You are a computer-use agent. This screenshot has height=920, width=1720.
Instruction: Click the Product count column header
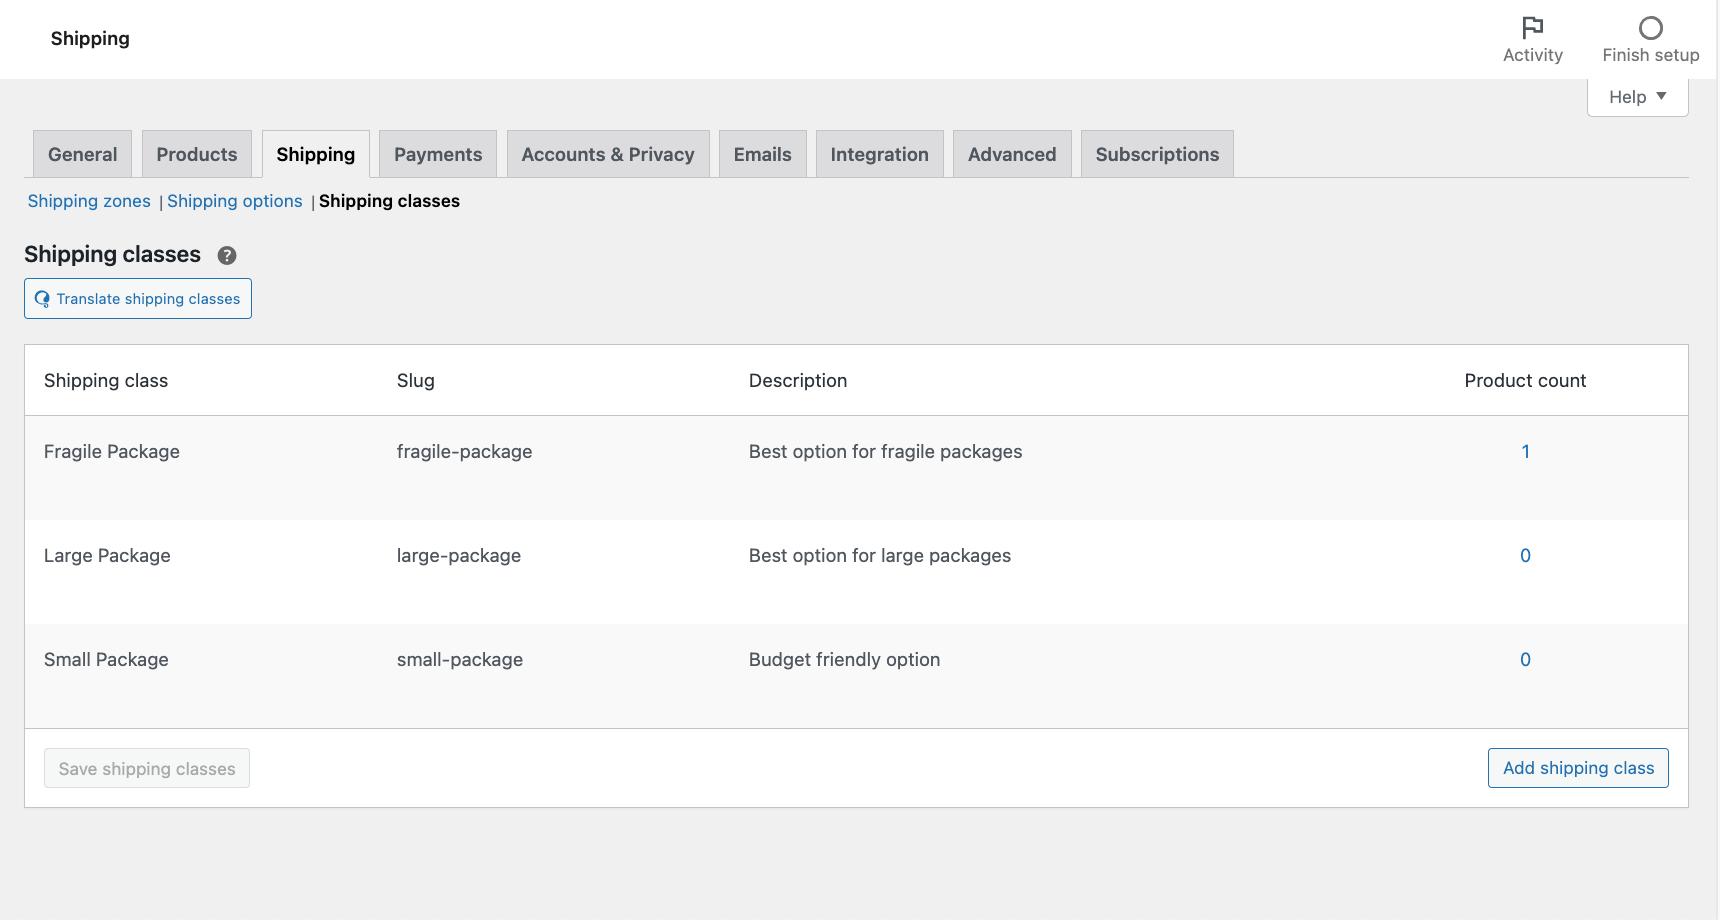pos(1525,381)
